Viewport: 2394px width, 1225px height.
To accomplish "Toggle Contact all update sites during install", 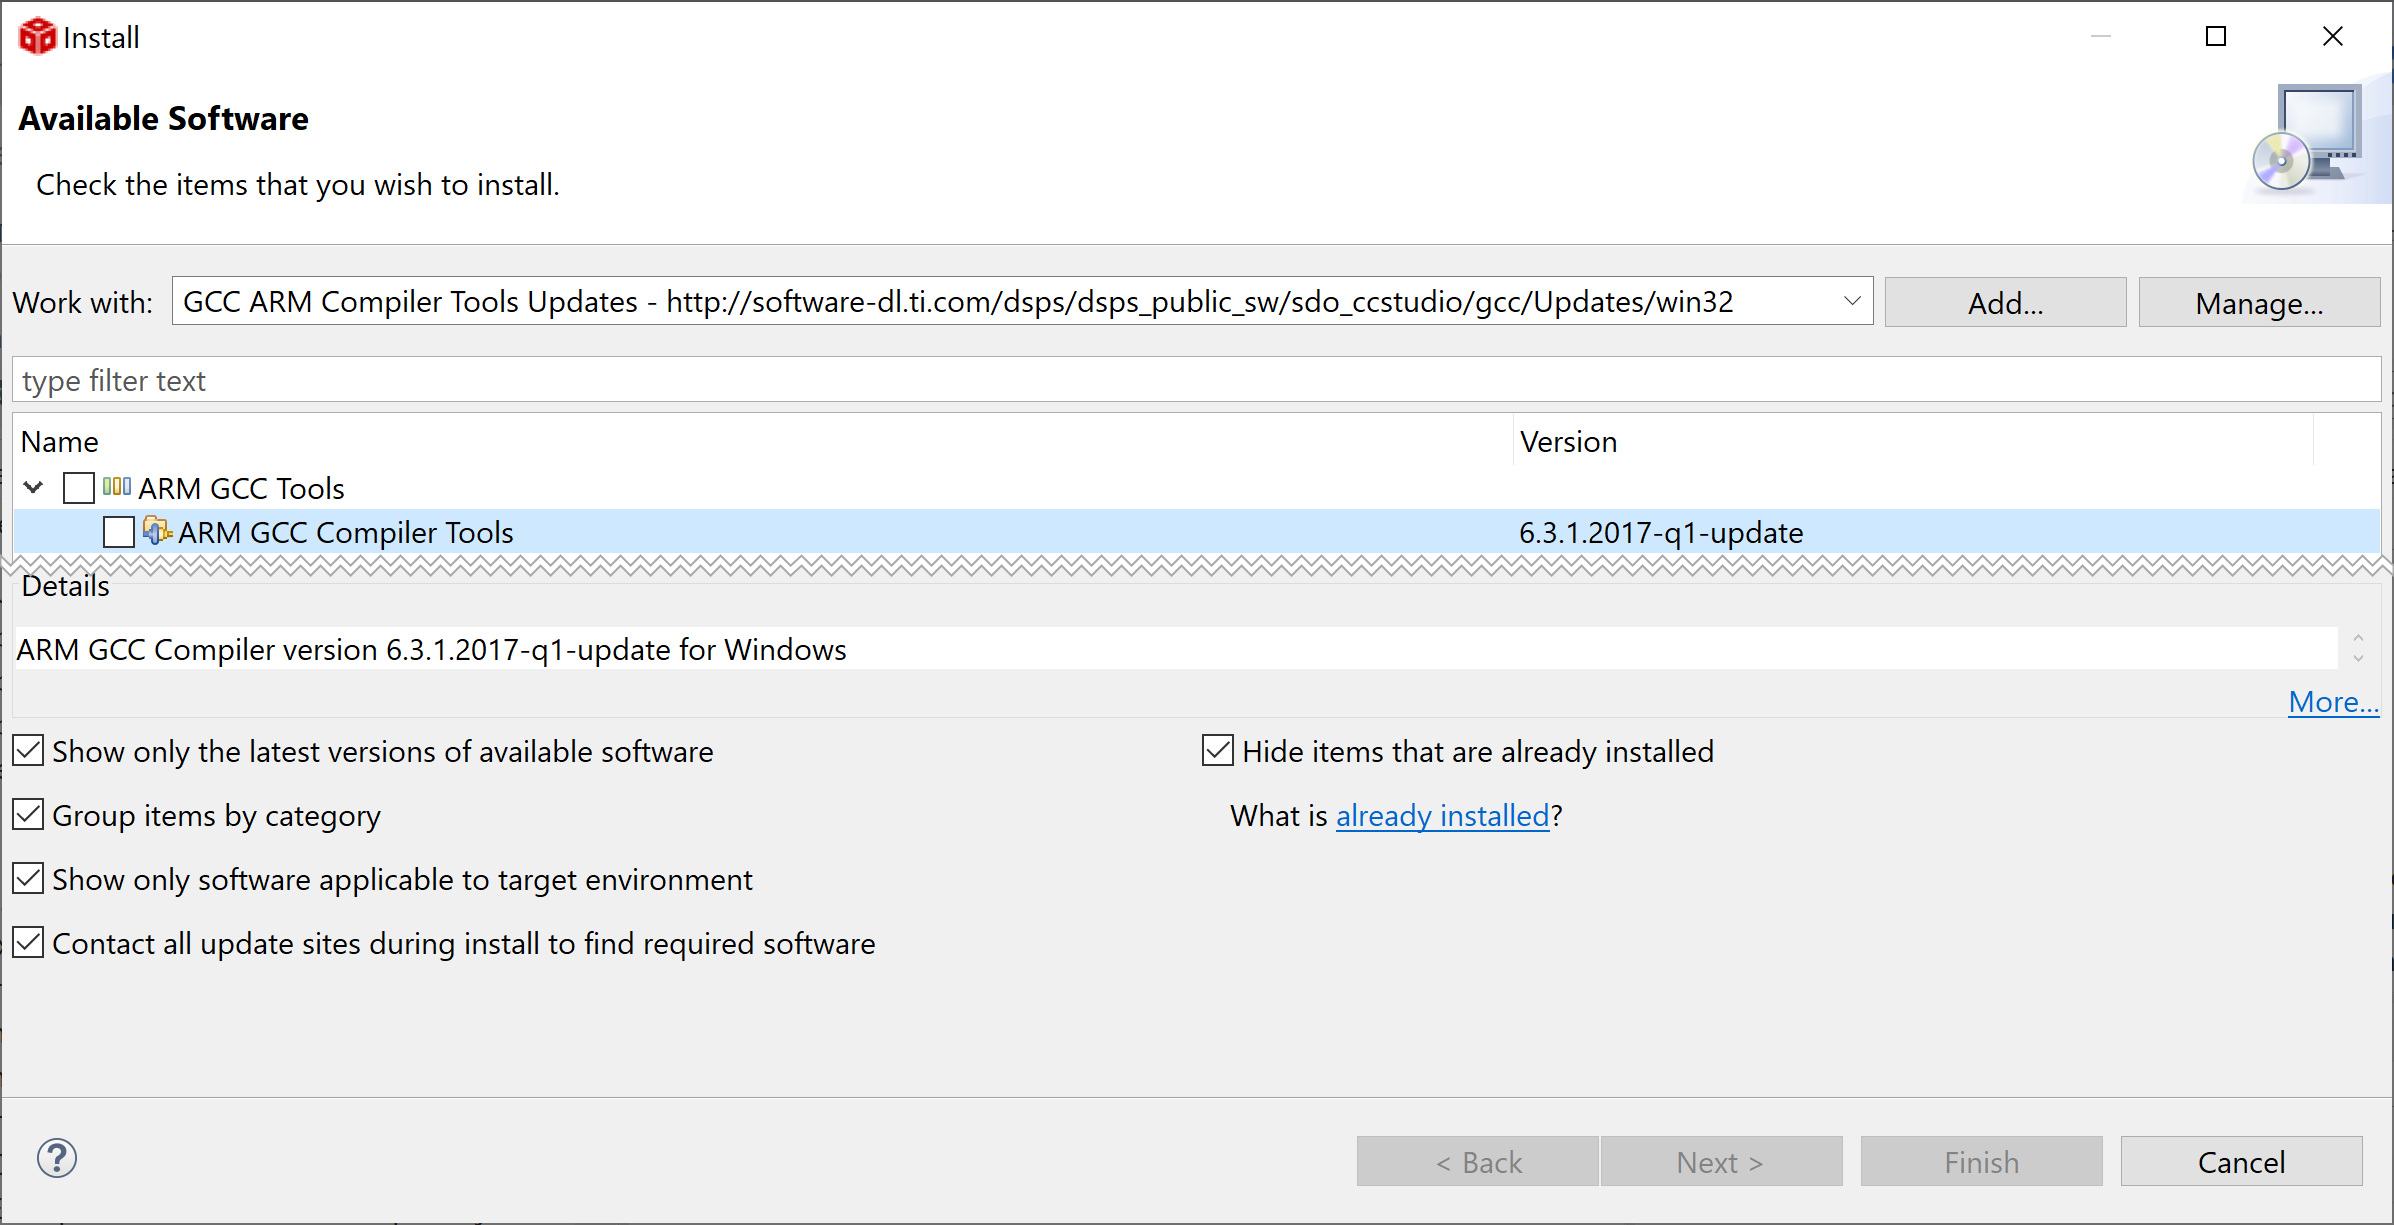I will [28, 943].
